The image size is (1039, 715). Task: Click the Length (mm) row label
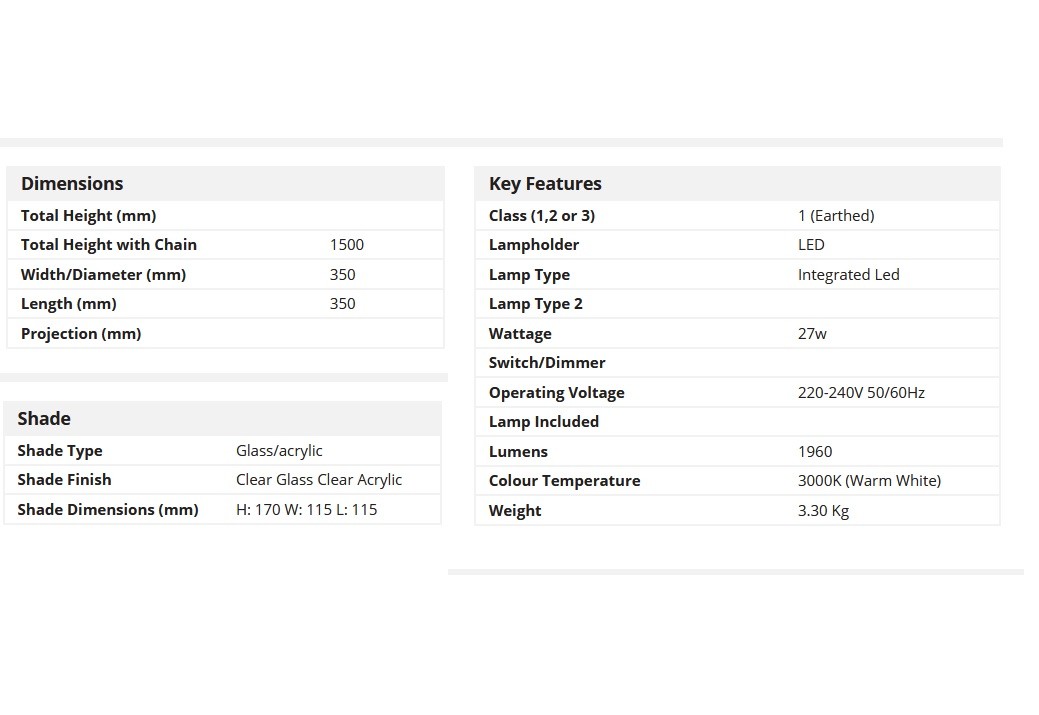tap(69, 303)
